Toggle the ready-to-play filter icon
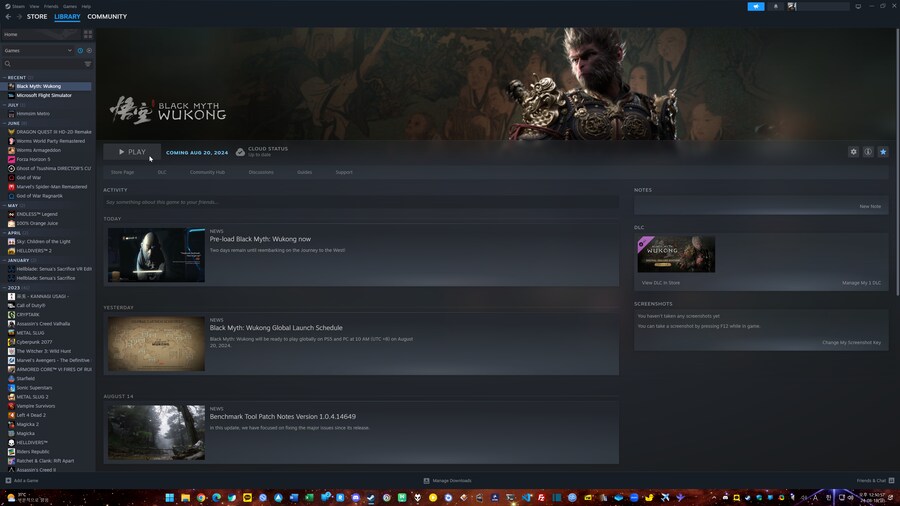Screen dimensions: 900x506 tap(89, 50)
